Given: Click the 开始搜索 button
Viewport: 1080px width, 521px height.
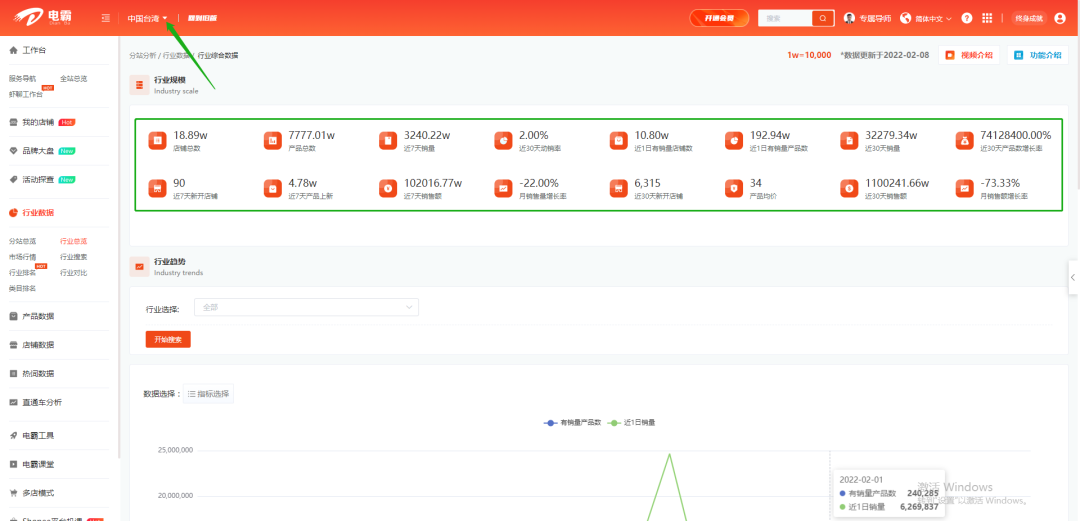Looking at the screenshot, I should coord(168,339).
